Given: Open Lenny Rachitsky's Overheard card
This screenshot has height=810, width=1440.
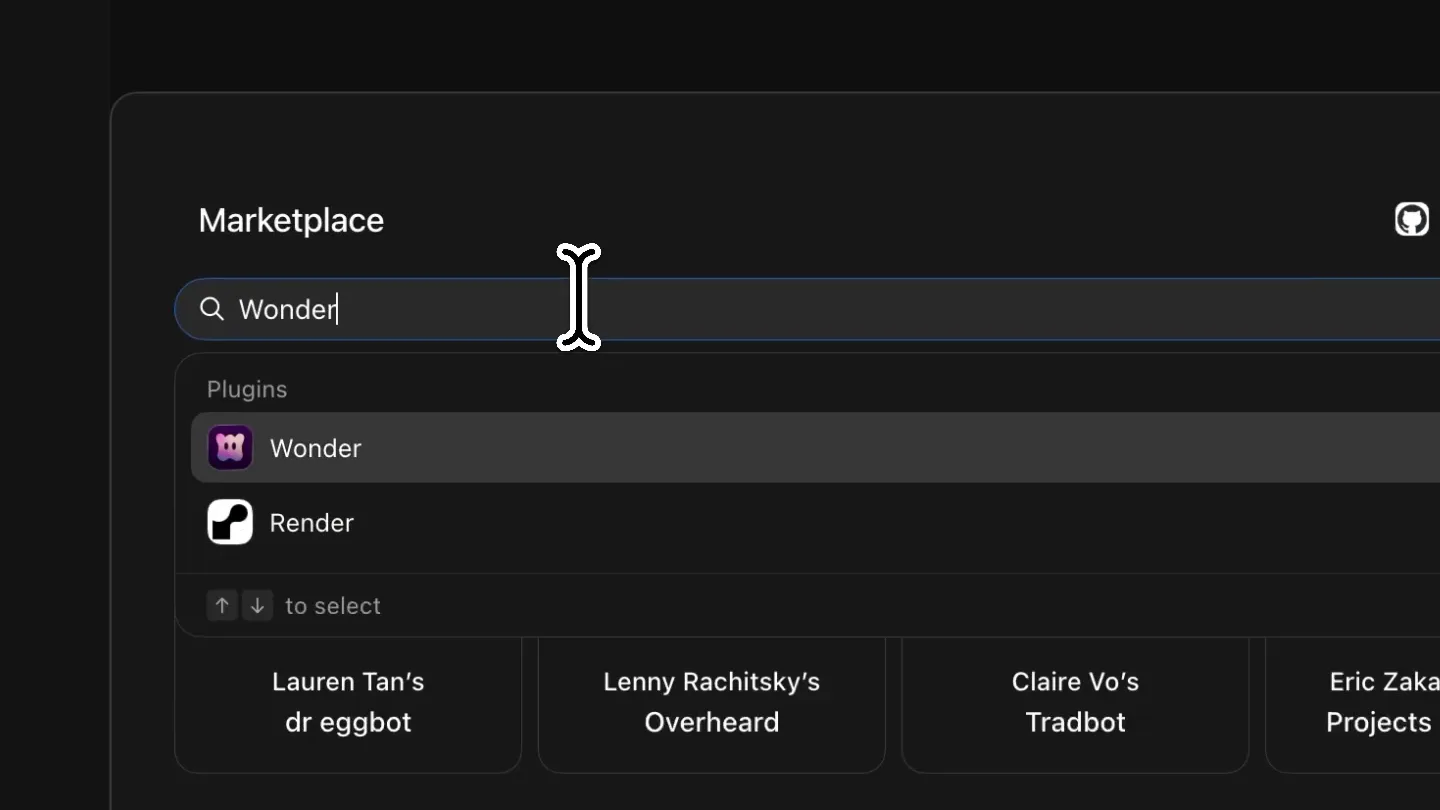Looking at the screenshot, I should coord(712,704).
